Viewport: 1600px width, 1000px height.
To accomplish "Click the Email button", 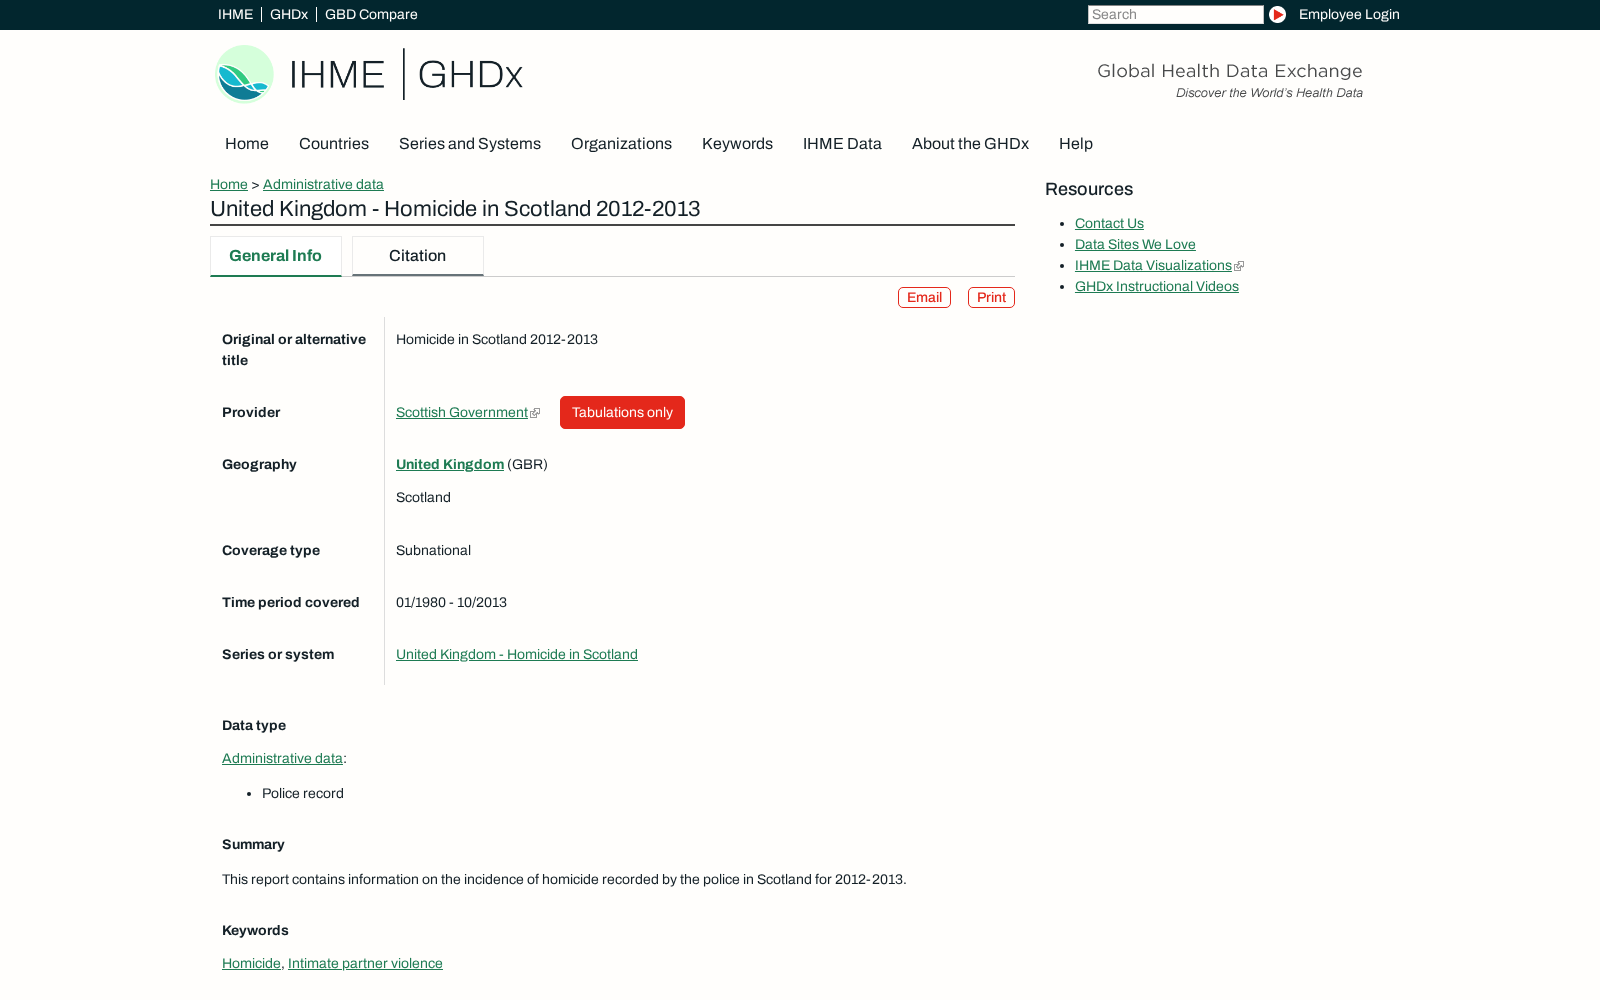I will coord(924,297).
